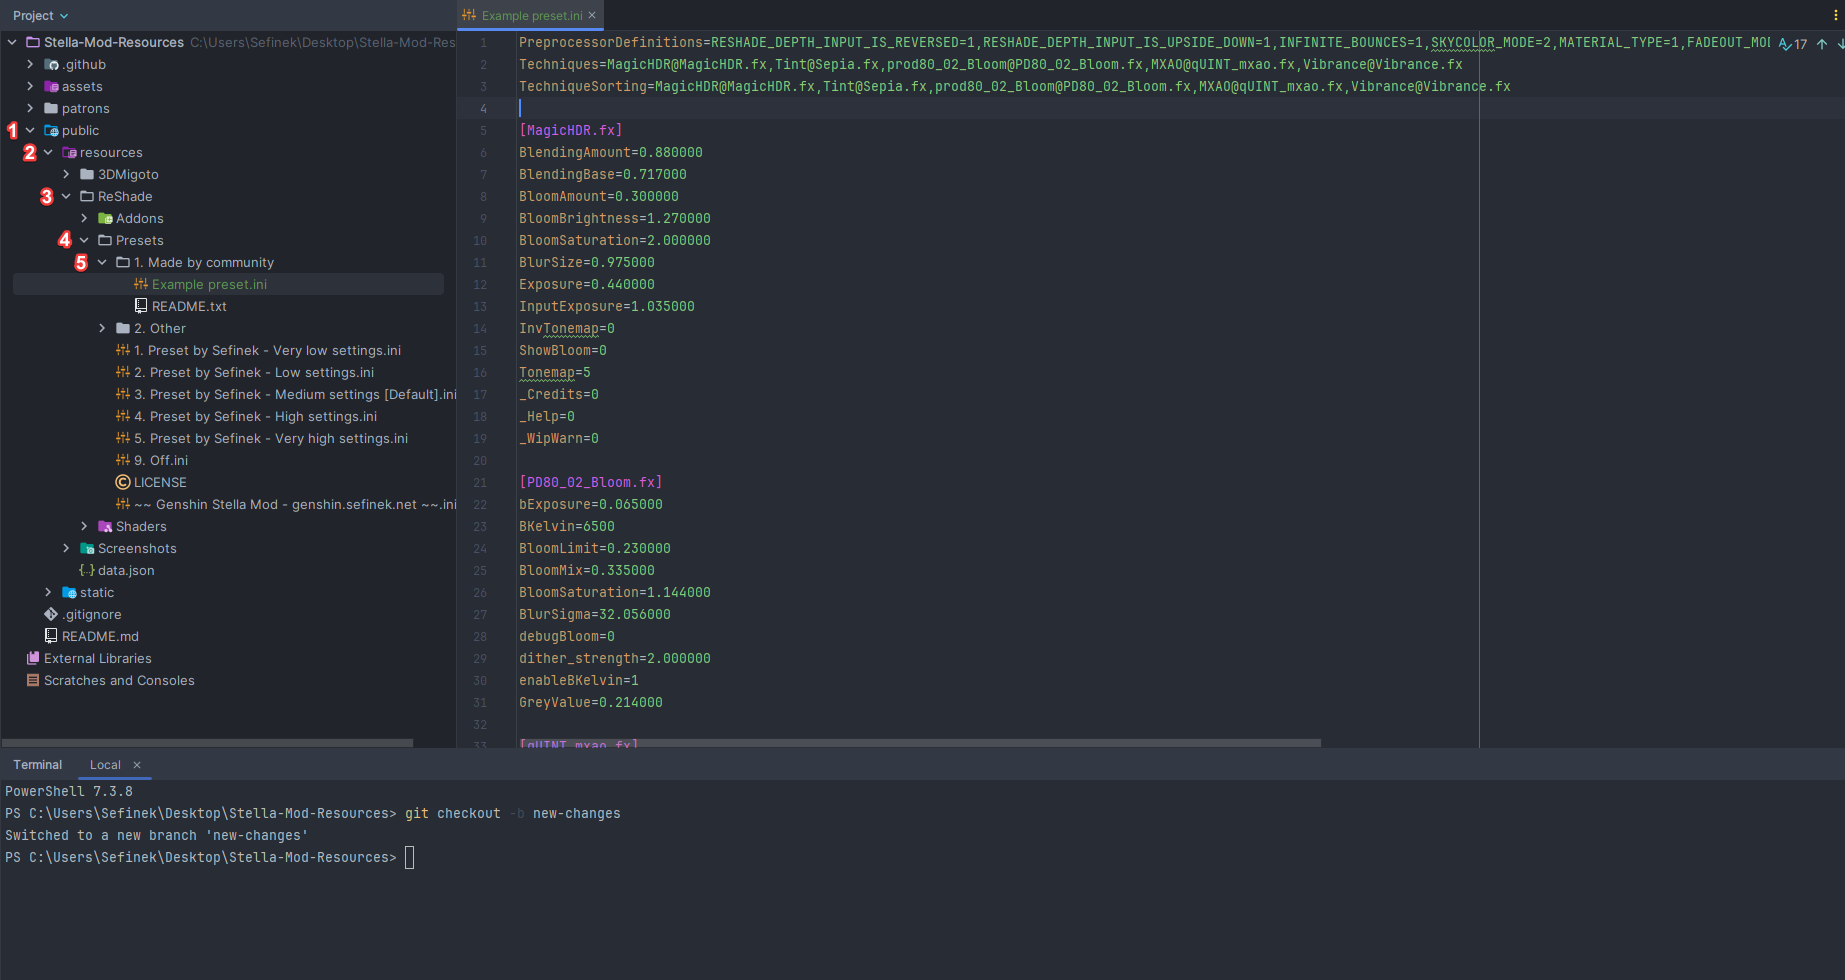Collapse the public folder
This screenshot has height=980, width=1845.
pyautogui.click(x=30, y=130)
